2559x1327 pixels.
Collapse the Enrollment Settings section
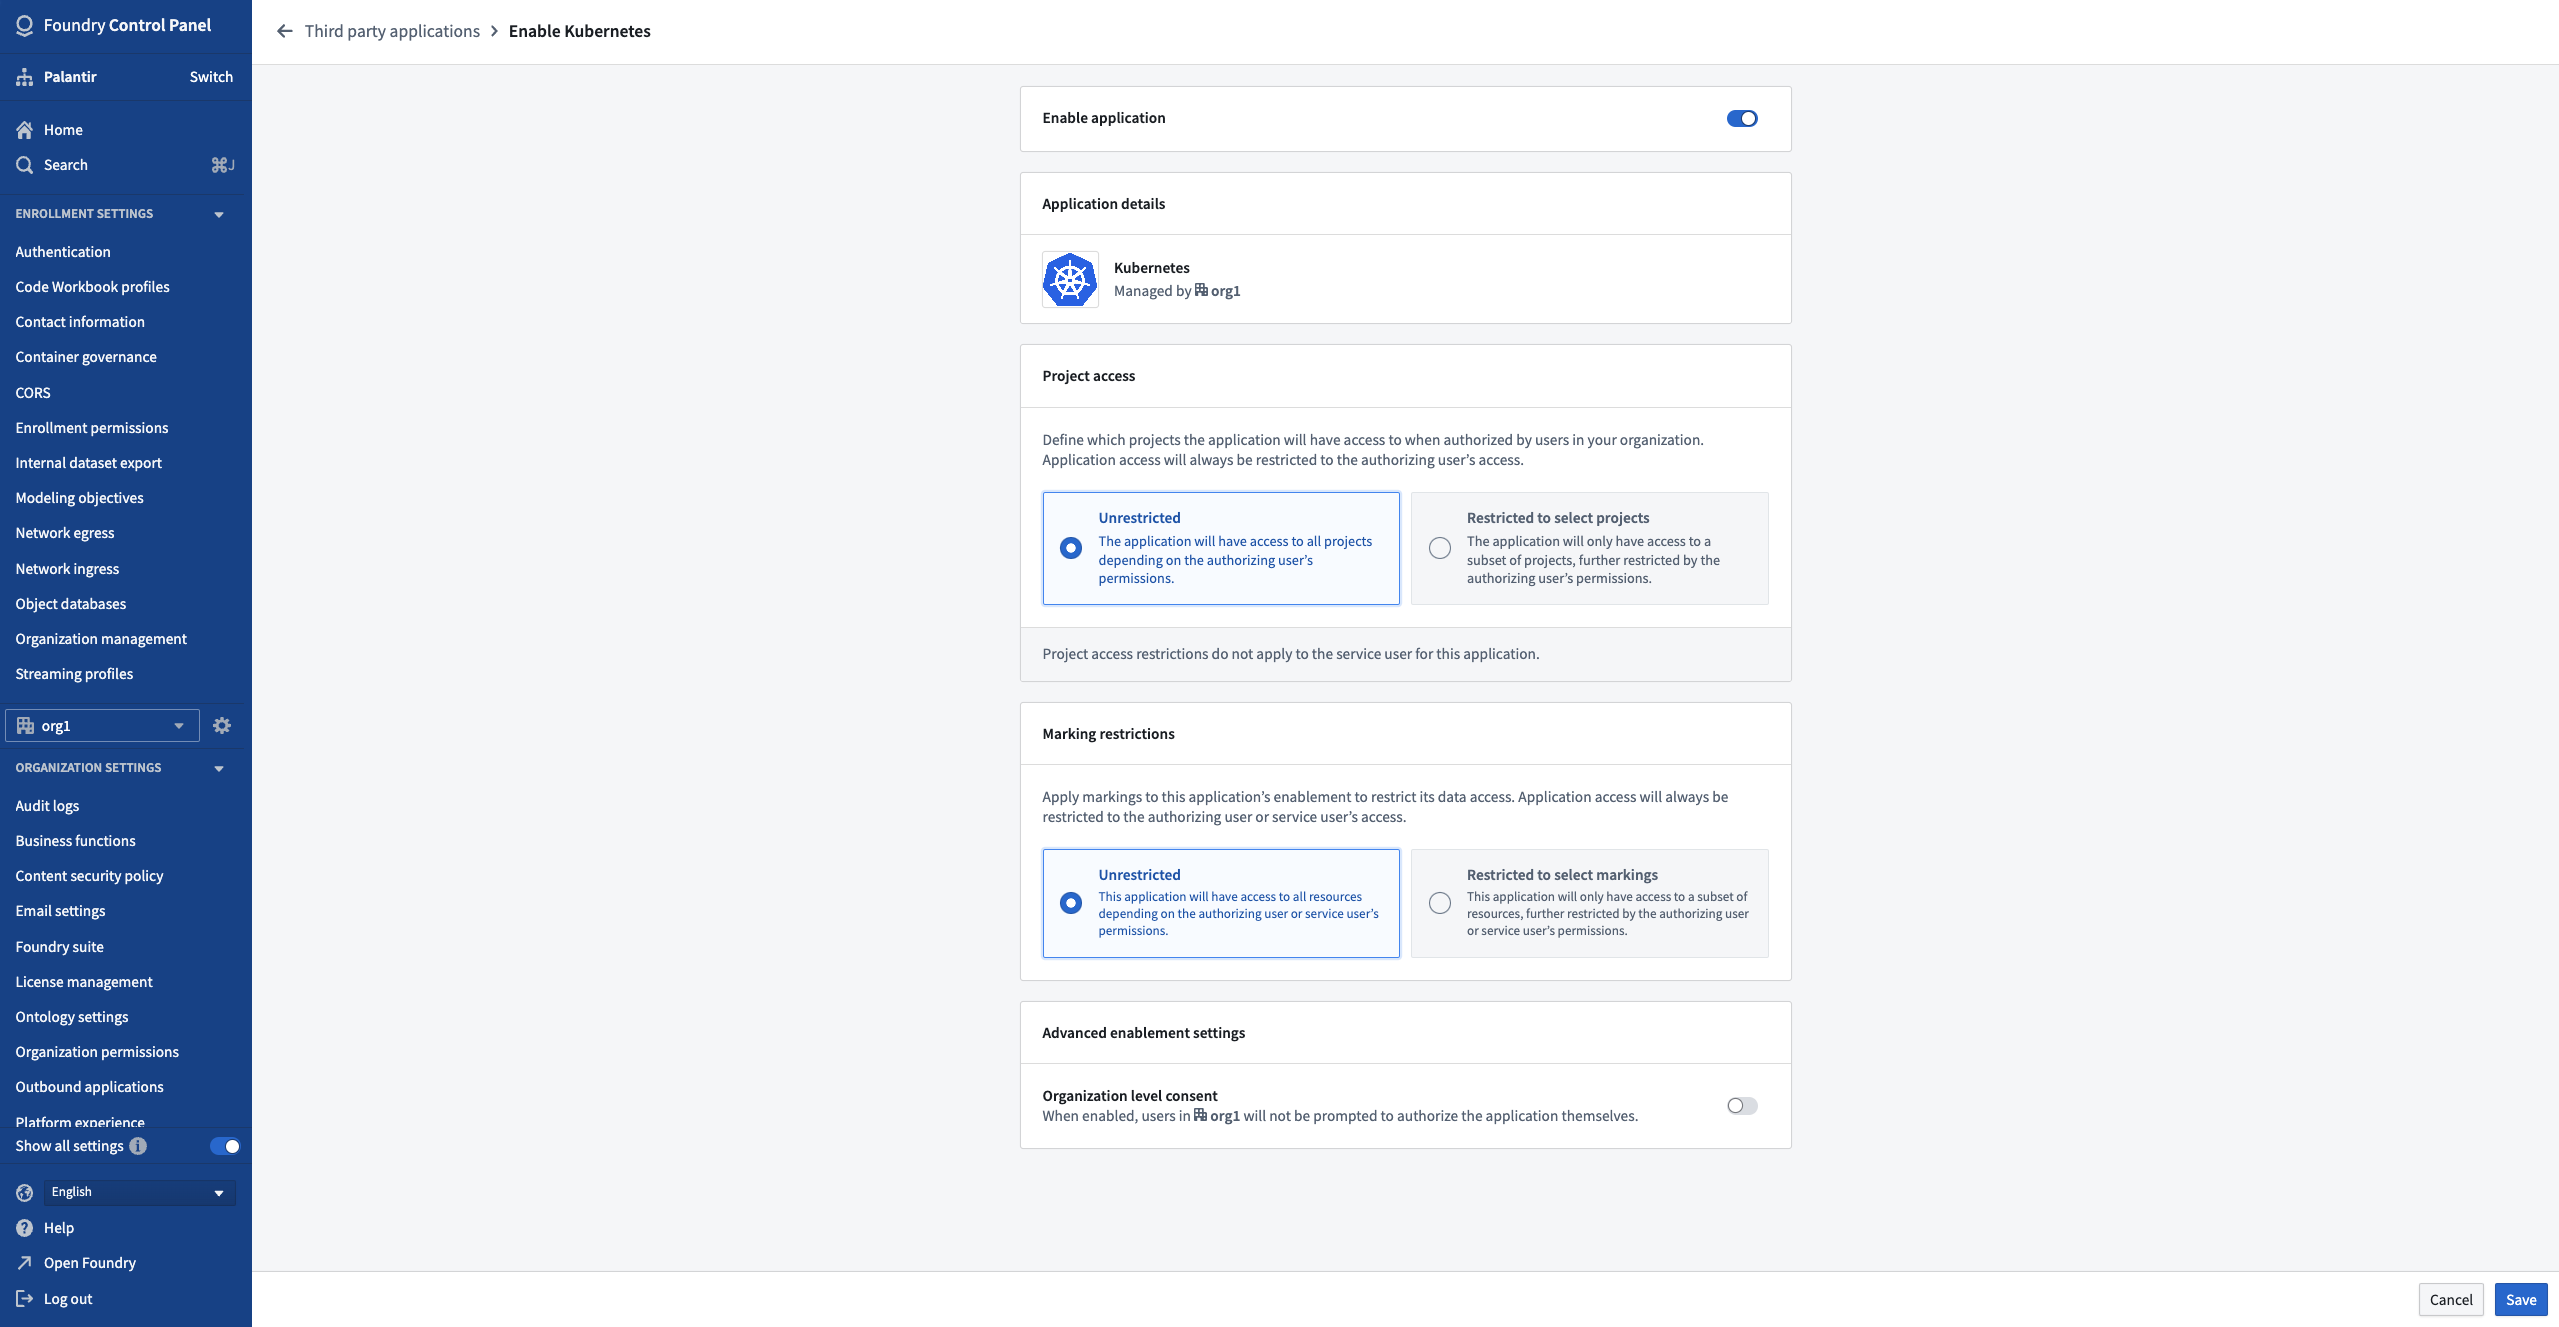(x=219, y=214)
